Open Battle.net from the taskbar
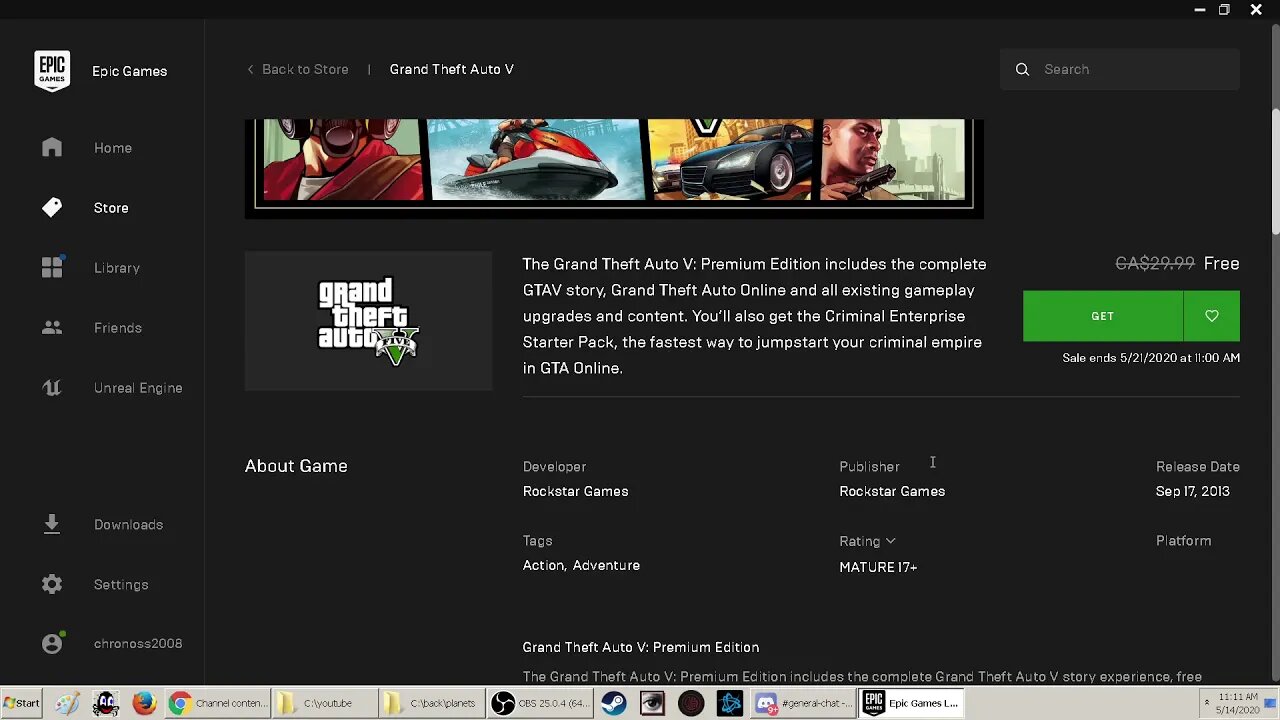Viewport: 1280px width, 720px height. coord(730,703)
